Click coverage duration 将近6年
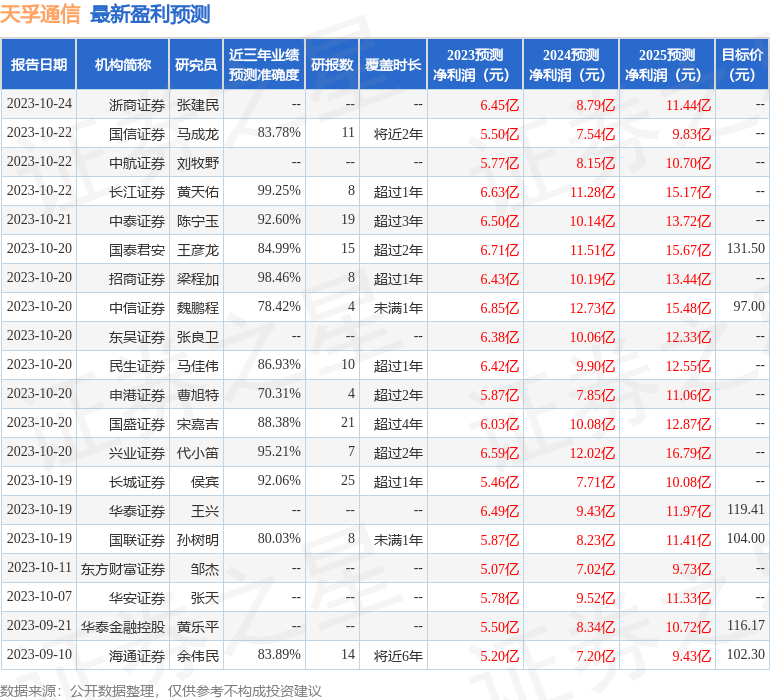770x700 pixels. coord(398,656)
